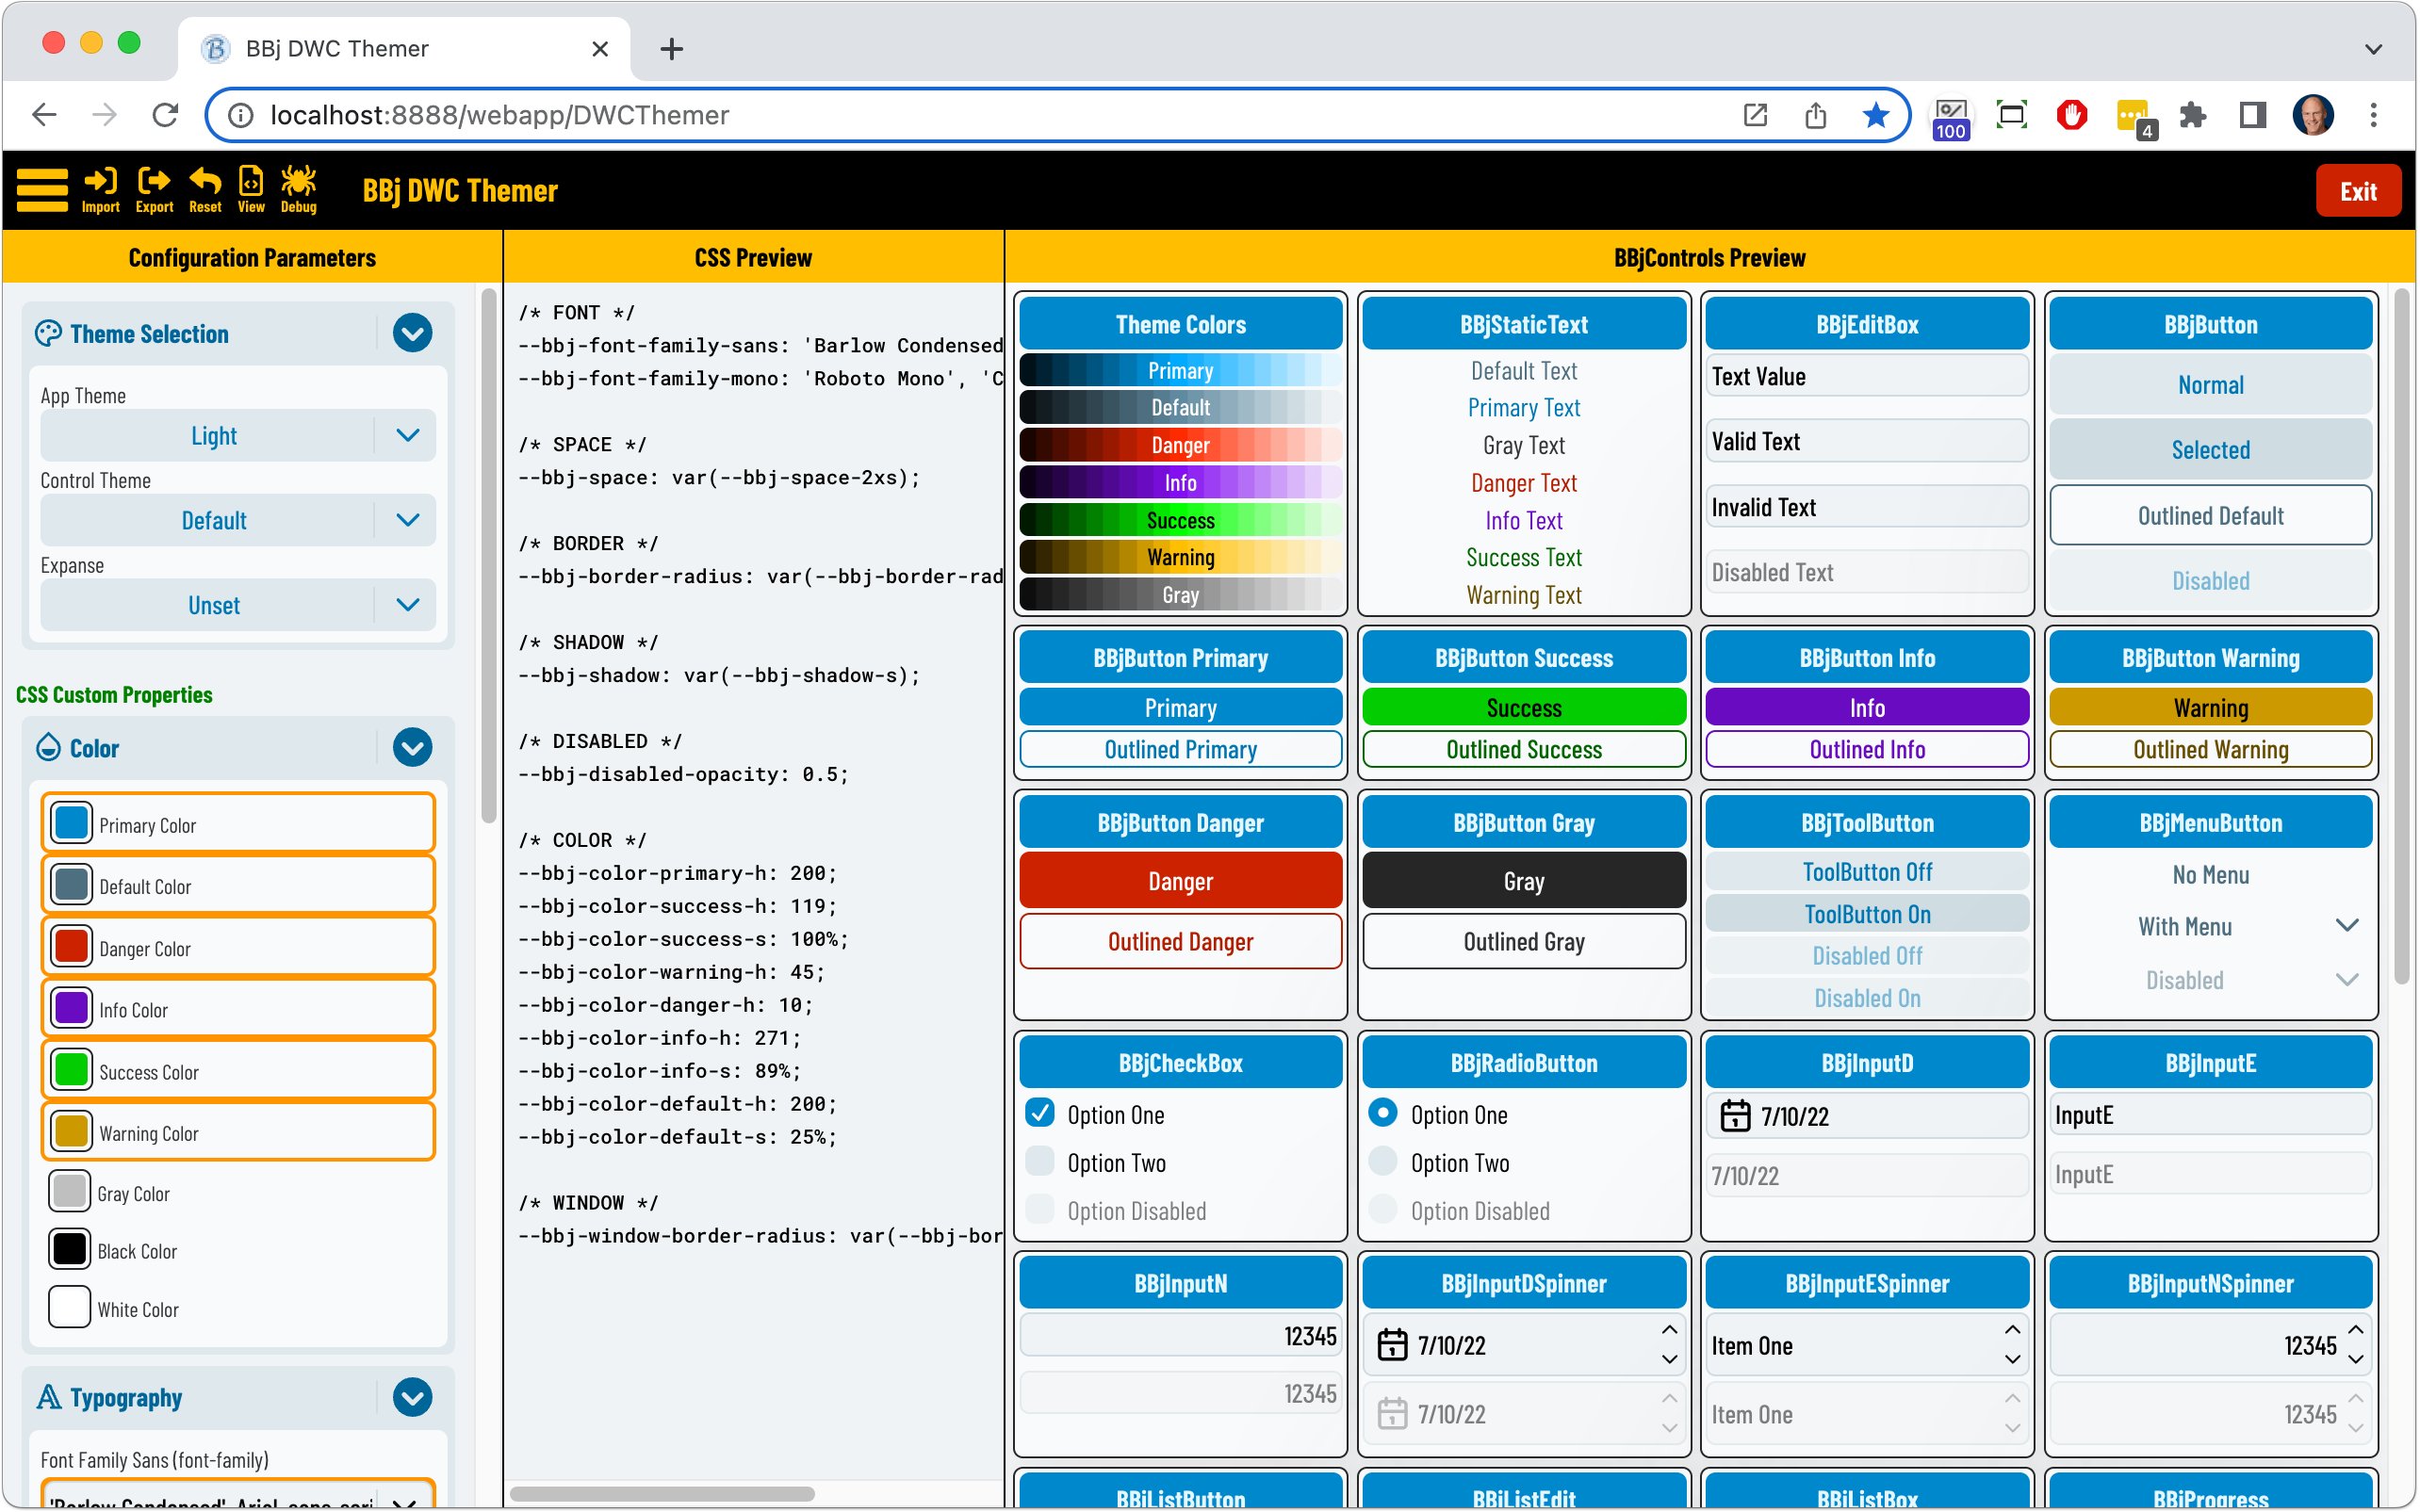Open the Primary Color swatch

tap(72, 824)
